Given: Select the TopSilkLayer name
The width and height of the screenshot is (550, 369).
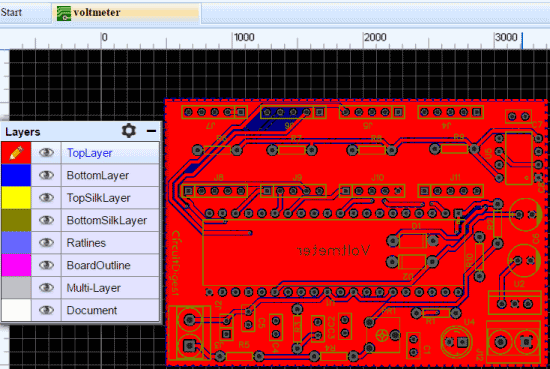Looking at the screenshot, I should [x=99, y=198].
